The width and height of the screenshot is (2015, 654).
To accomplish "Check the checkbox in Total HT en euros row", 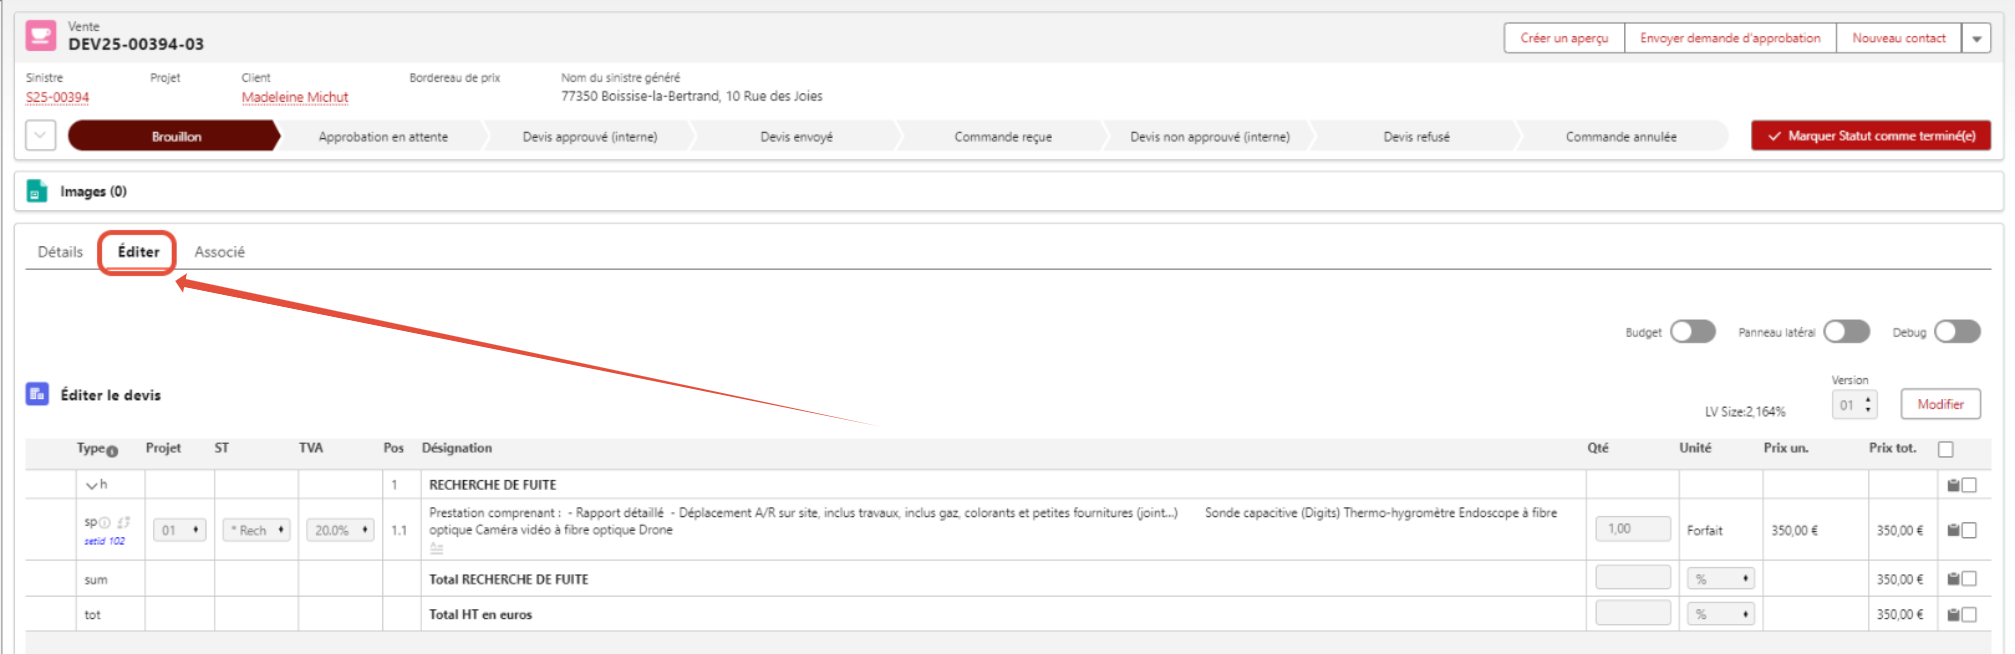I will pyautogui.click(x=1969, y=615).
